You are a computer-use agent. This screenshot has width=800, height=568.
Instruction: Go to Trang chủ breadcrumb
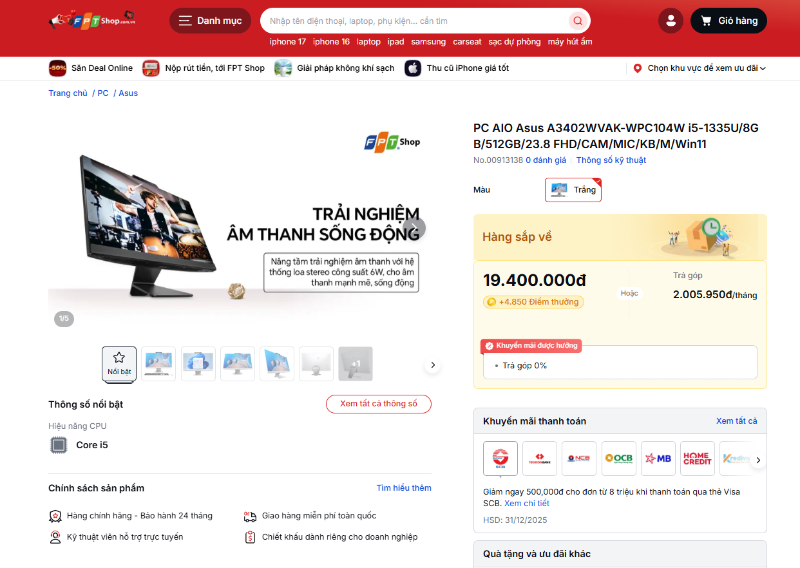tap(68, 93)
